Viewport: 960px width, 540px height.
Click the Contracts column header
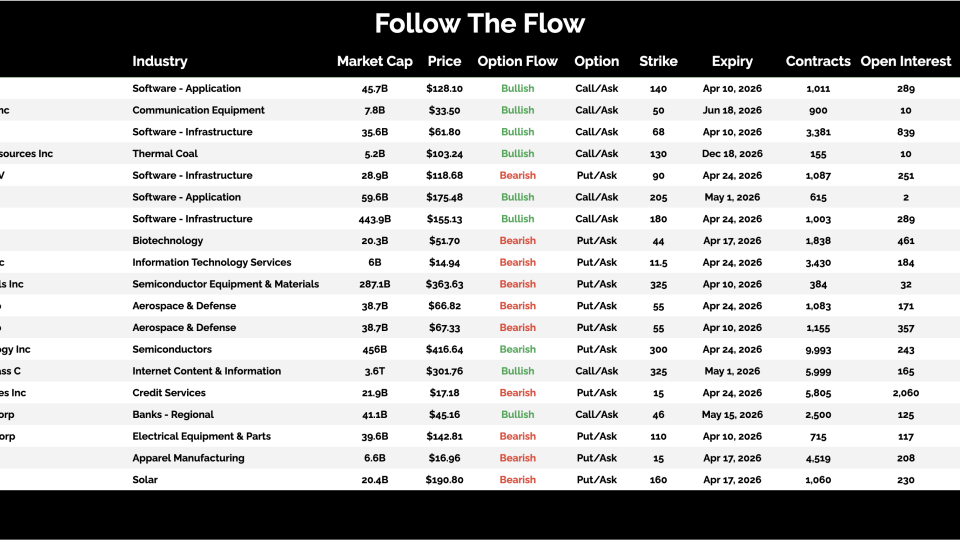click(818, 61)
